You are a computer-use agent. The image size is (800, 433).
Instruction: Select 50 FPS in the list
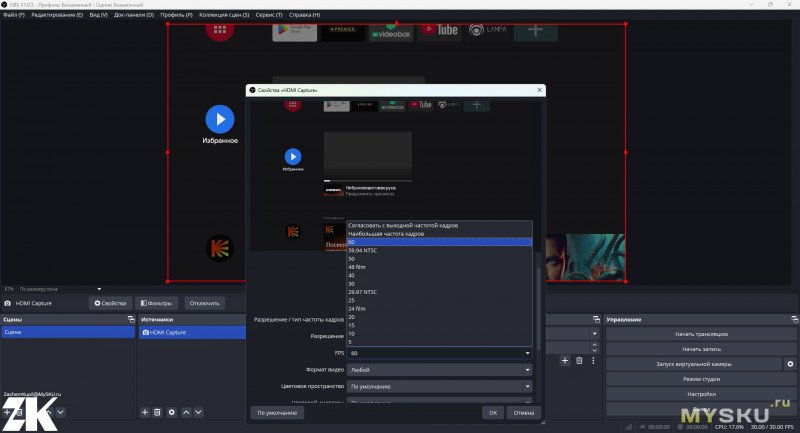(439, 259)
